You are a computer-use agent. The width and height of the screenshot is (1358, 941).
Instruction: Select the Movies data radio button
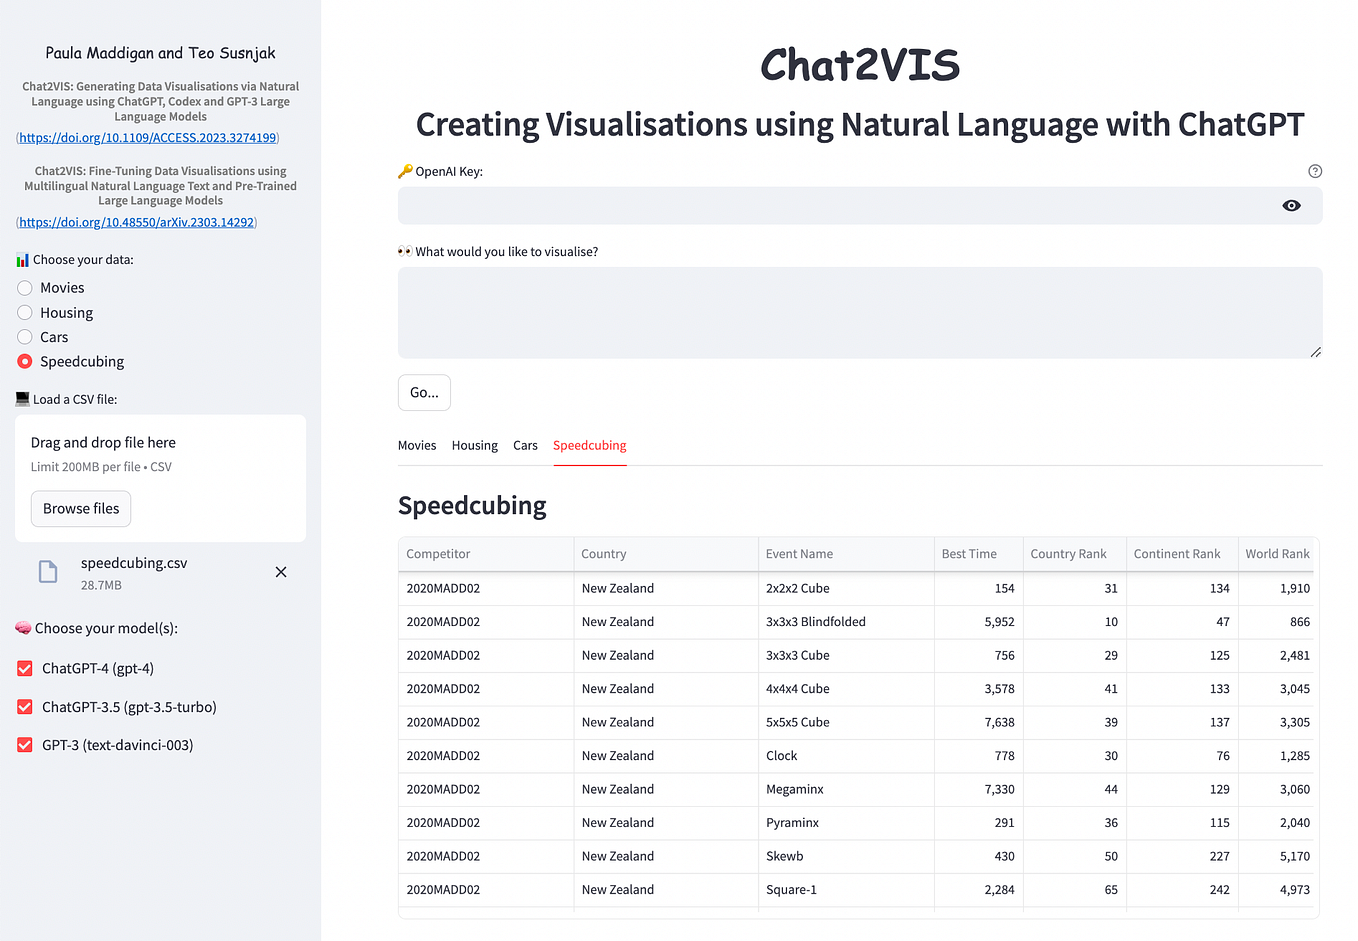click(24, 287)
